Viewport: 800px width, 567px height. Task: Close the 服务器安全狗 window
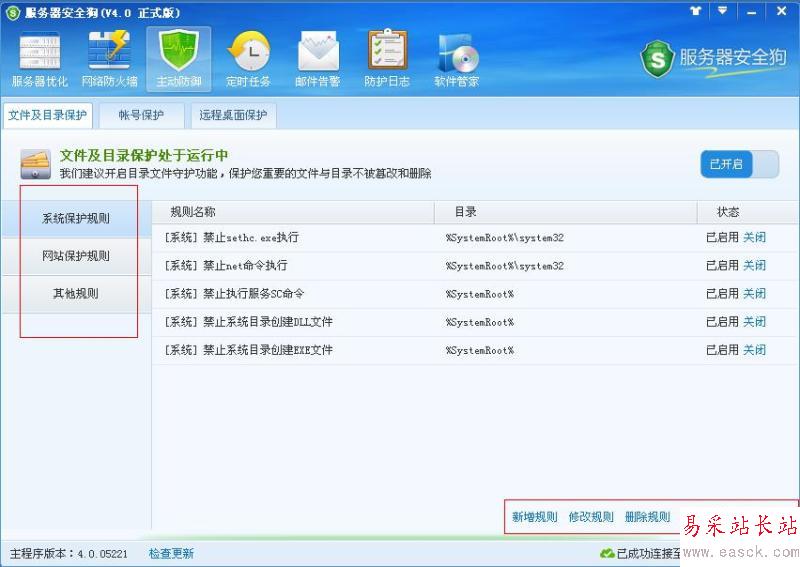click(x=781, y=11)
